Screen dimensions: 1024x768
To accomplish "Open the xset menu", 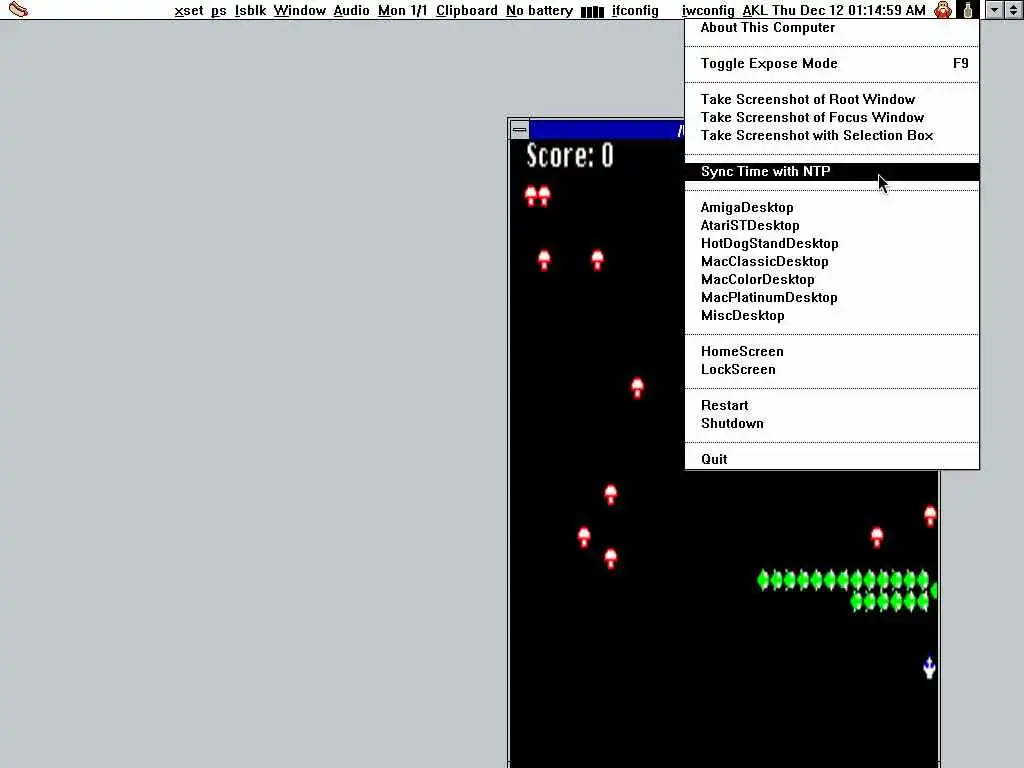I will [189, 10].
